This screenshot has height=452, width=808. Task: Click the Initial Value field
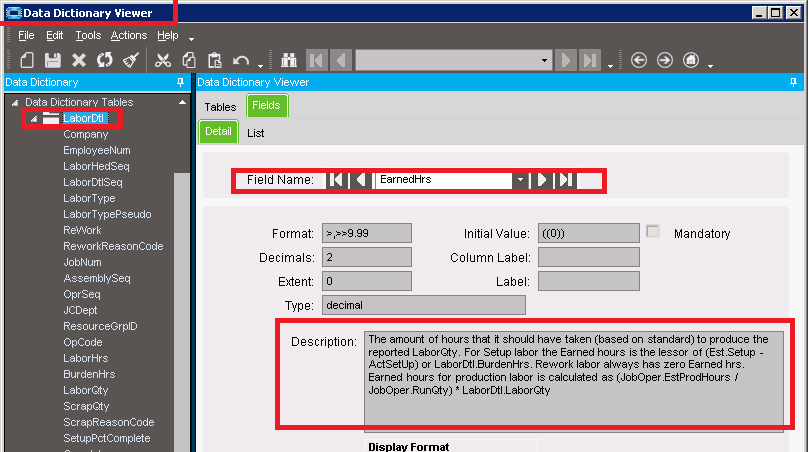[x=589, y=233]
